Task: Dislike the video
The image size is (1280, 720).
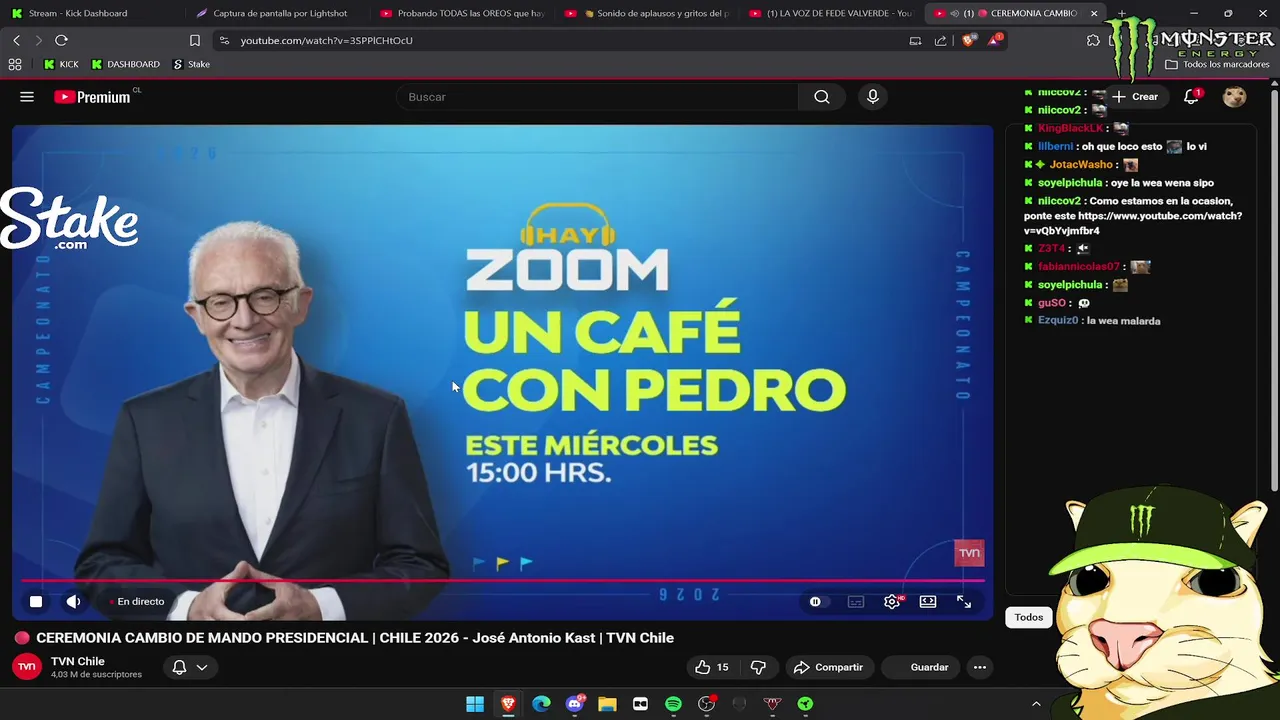Action: click(758, 667)
